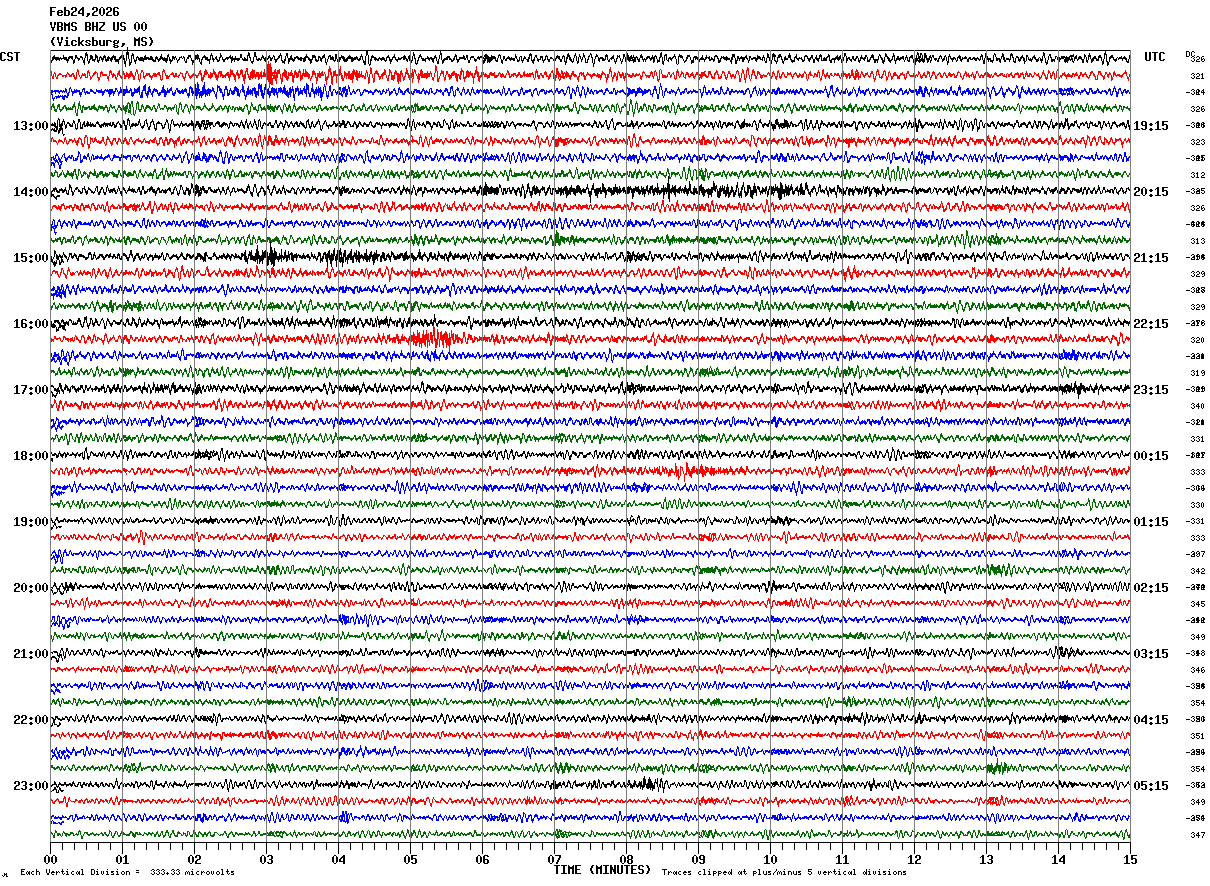Click minute tick 14 on bottom axis
The height and width of the screenshot is (886, 1210).
(1058, 859)
